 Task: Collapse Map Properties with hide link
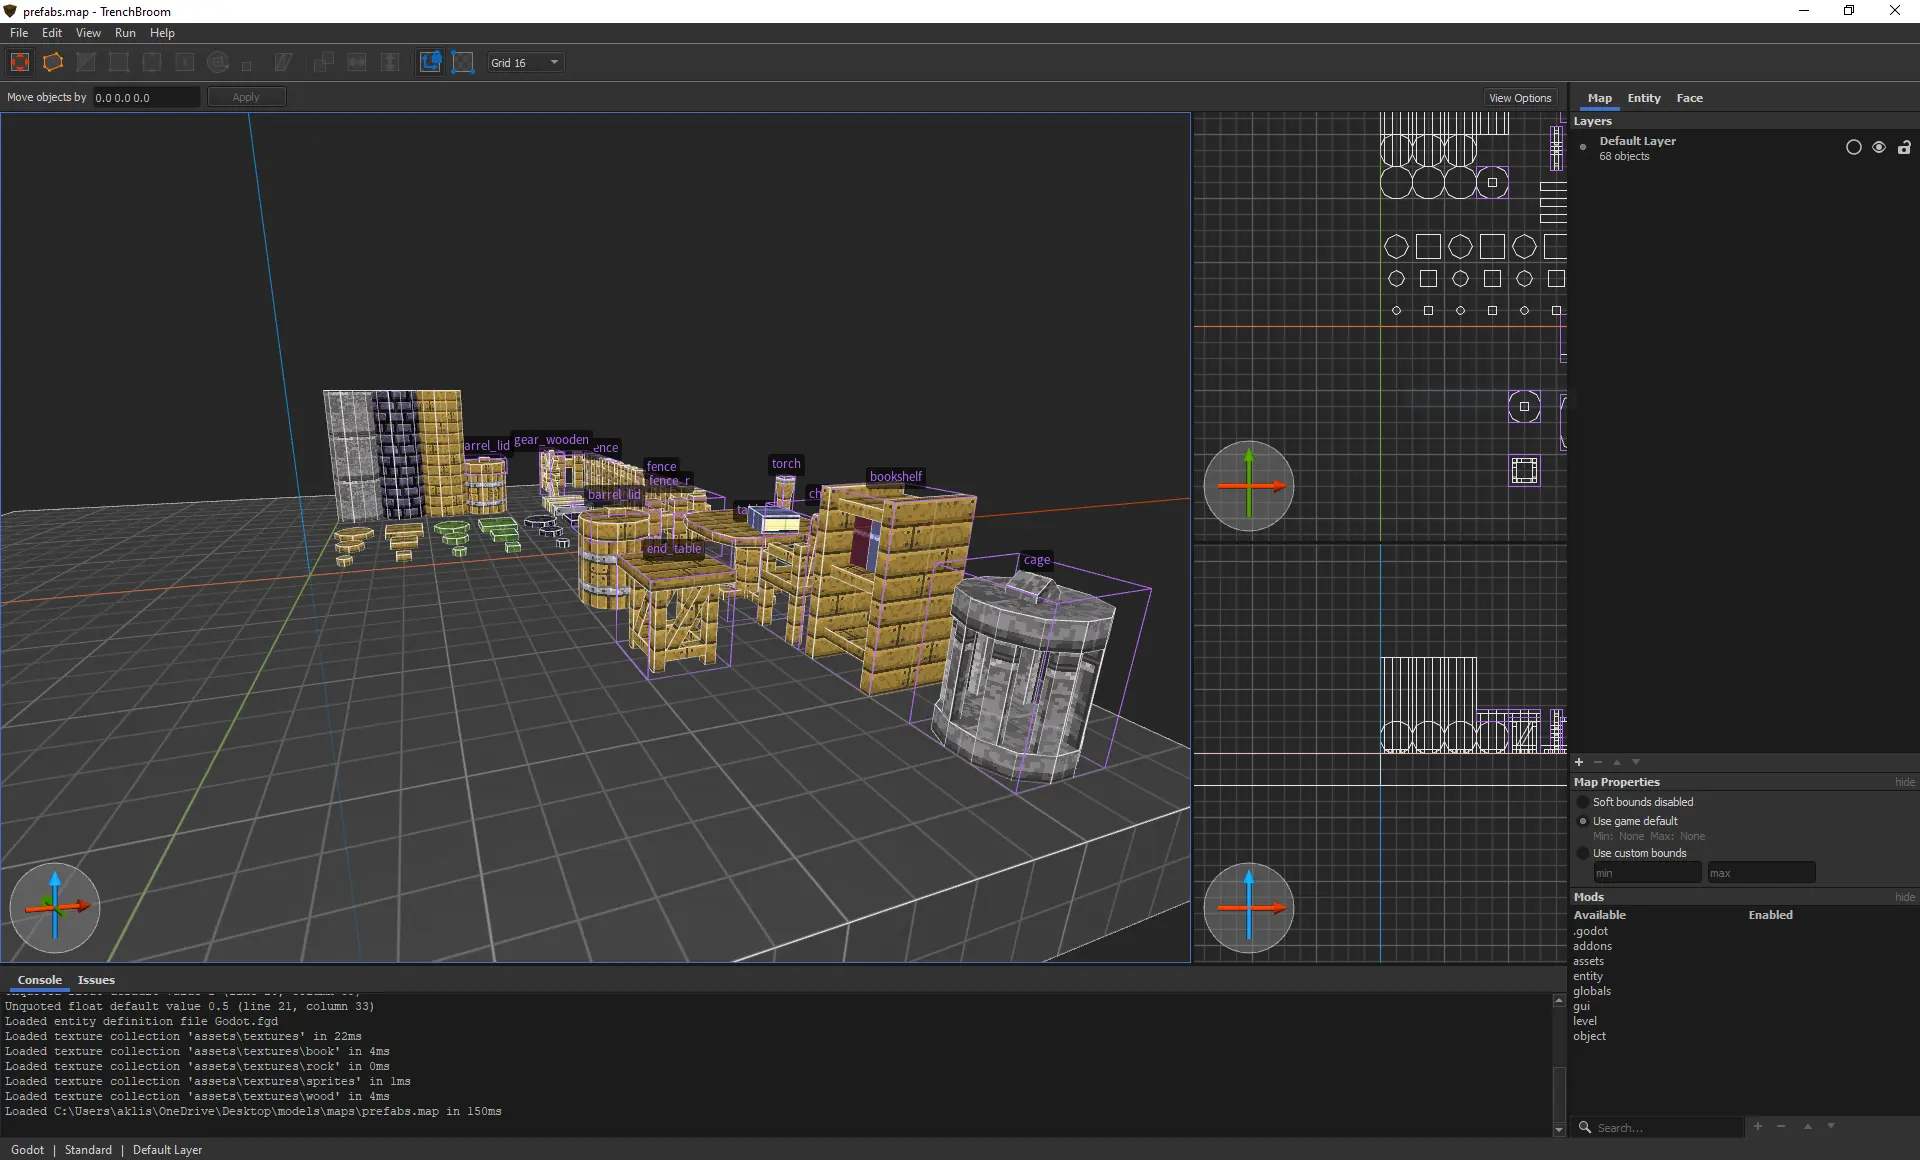[1904, 782]
